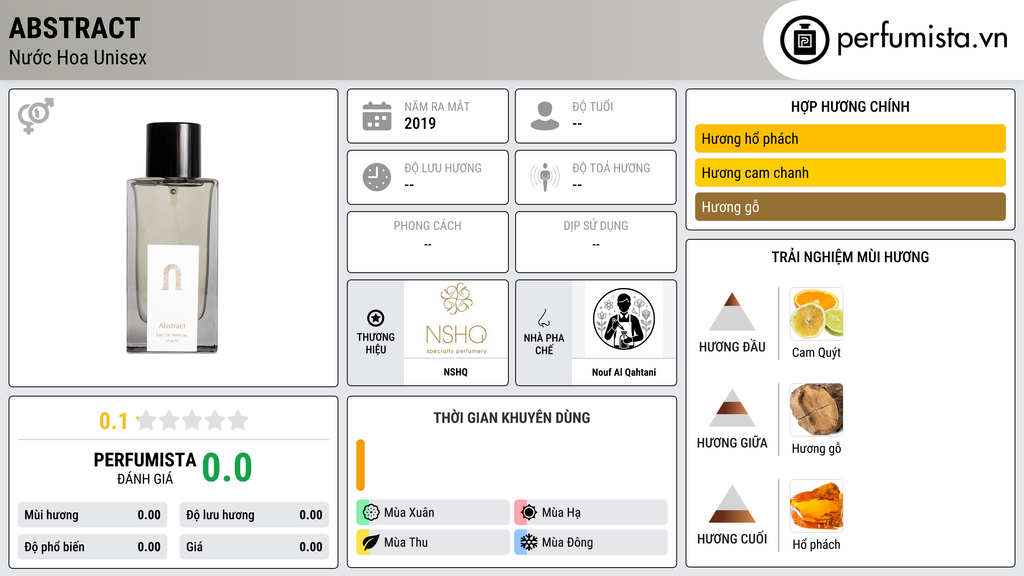This screenshot has width=1024, height=576.
Task: Click the Dịp sử dụng box
Action: (596, 242)
